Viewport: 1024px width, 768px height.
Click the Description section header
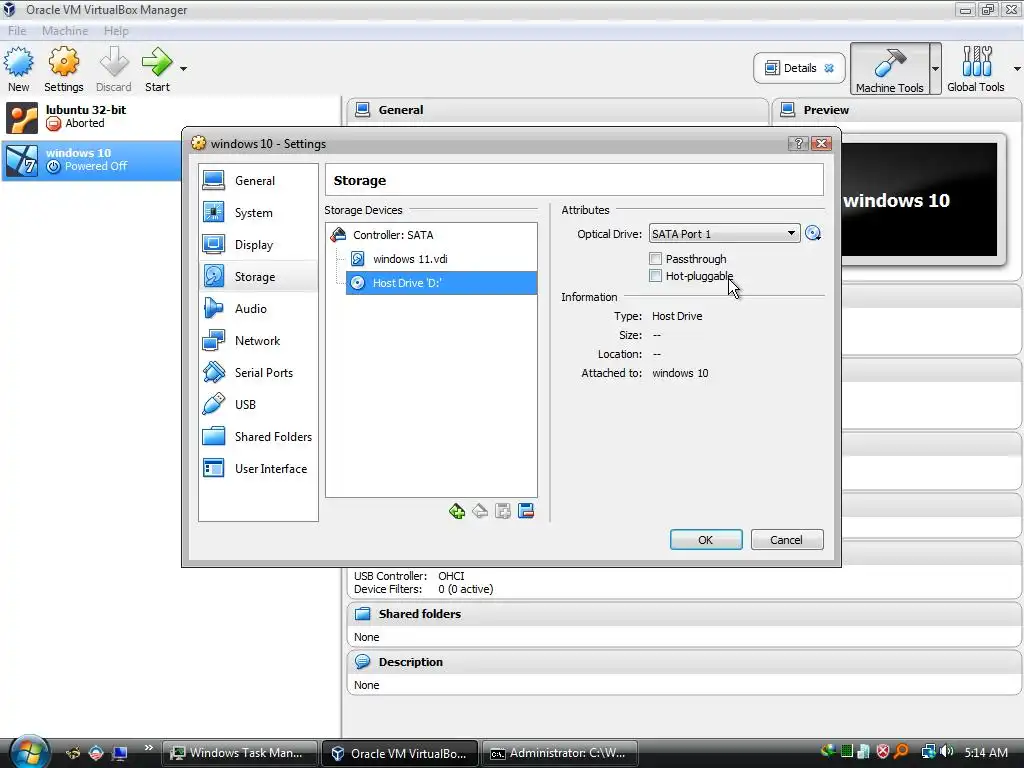(684, 662)
